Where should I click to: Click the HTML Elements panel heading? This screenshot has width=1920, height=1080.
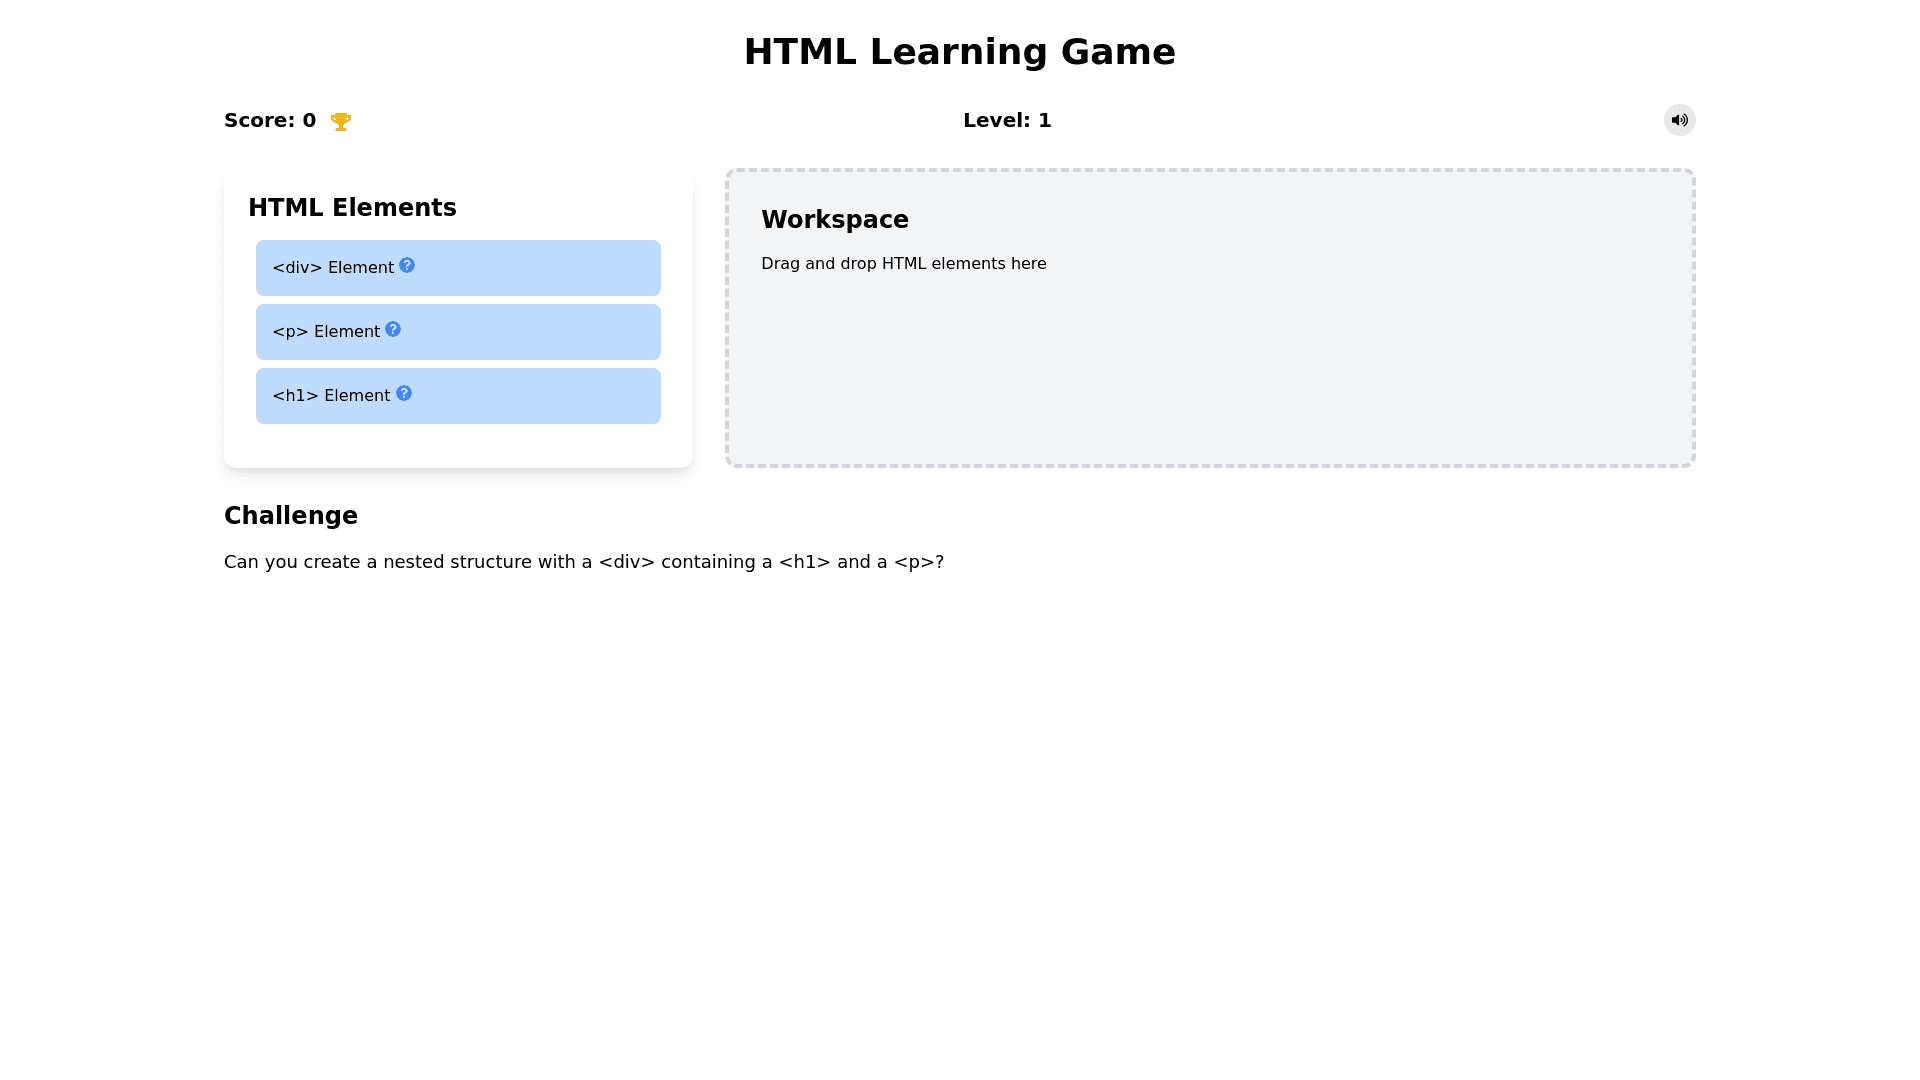tap(352, 208)
